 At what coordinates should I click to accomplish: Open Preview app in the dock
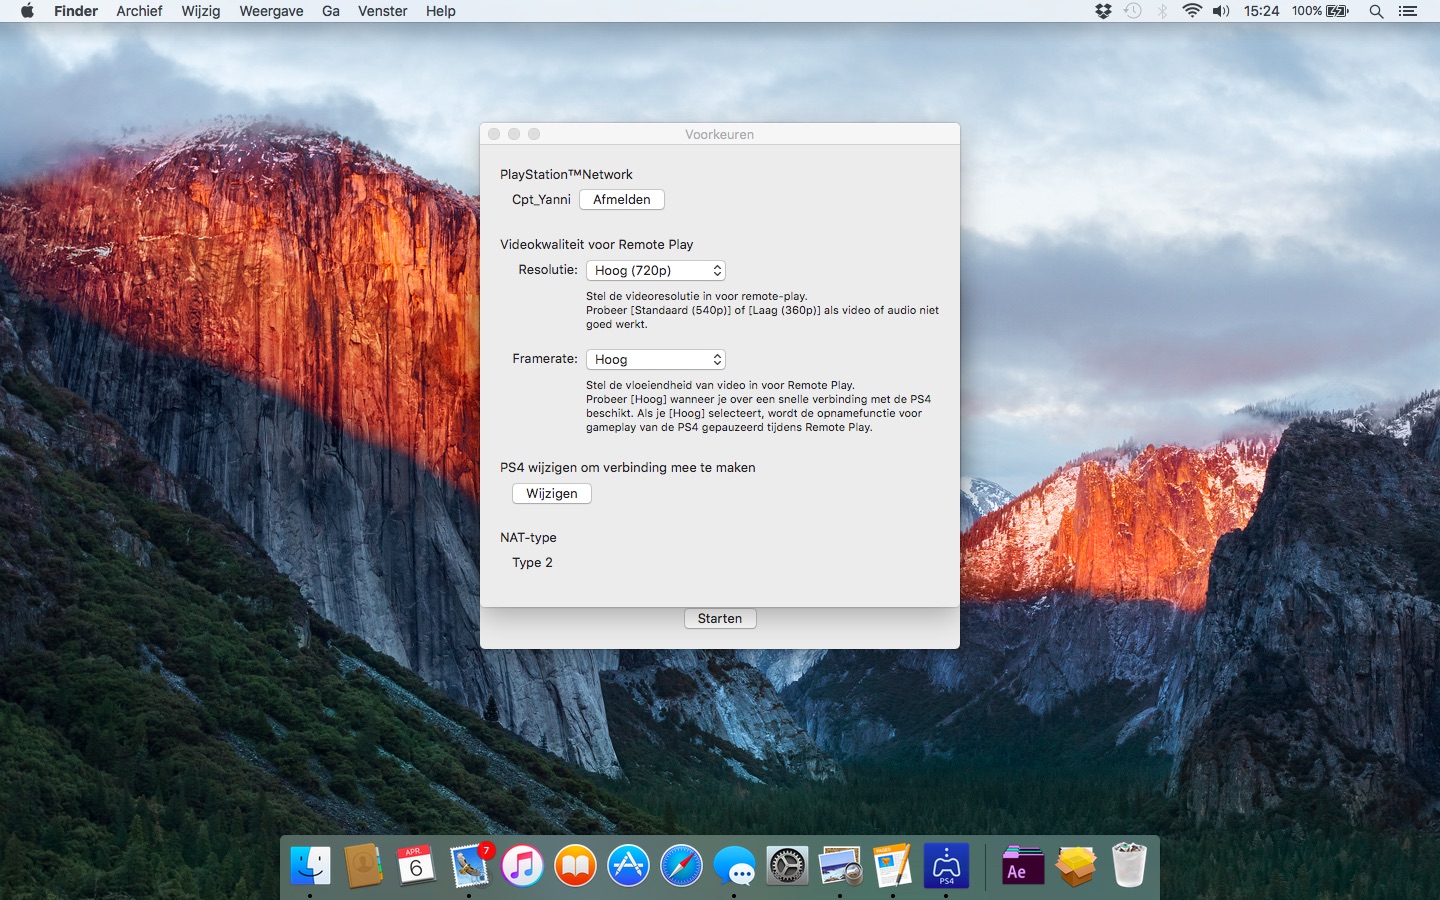tap(840, 865)
